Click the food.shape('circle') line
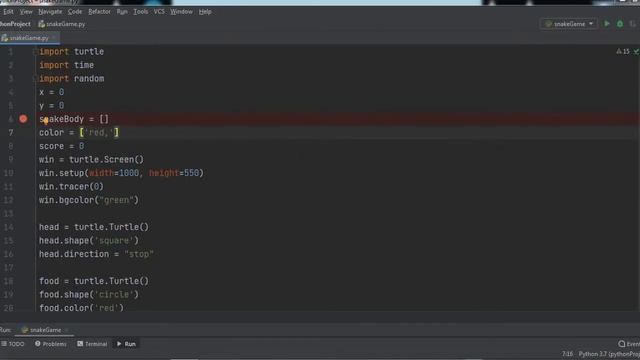Viewport: 640px width, 360px height. coord(89,294)
